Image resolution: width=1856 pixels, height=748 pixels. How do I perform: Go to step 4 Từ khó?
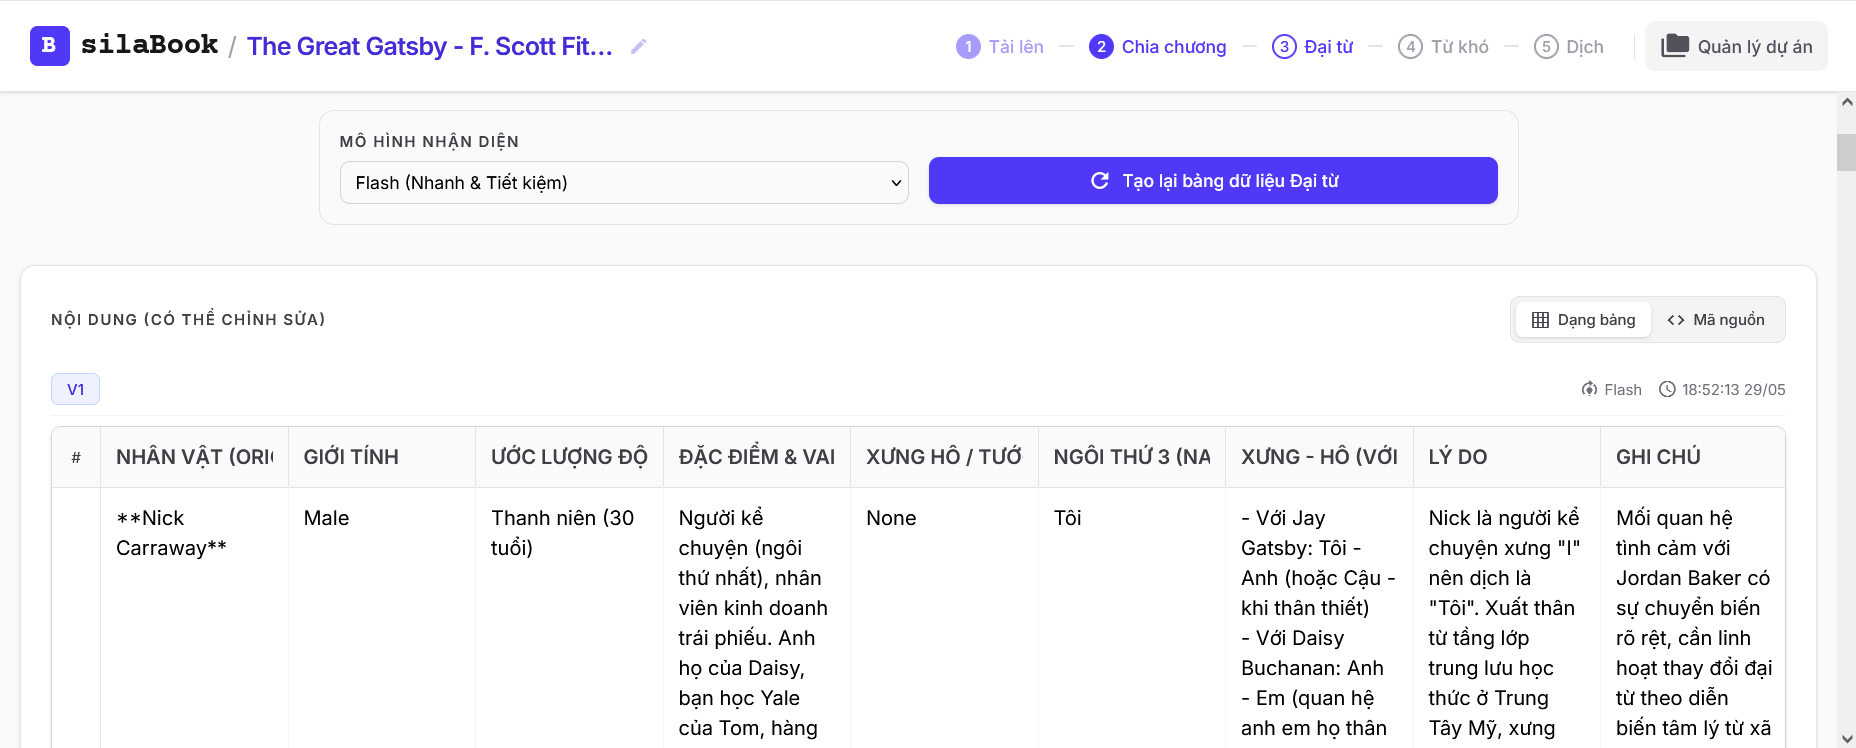1443,46
